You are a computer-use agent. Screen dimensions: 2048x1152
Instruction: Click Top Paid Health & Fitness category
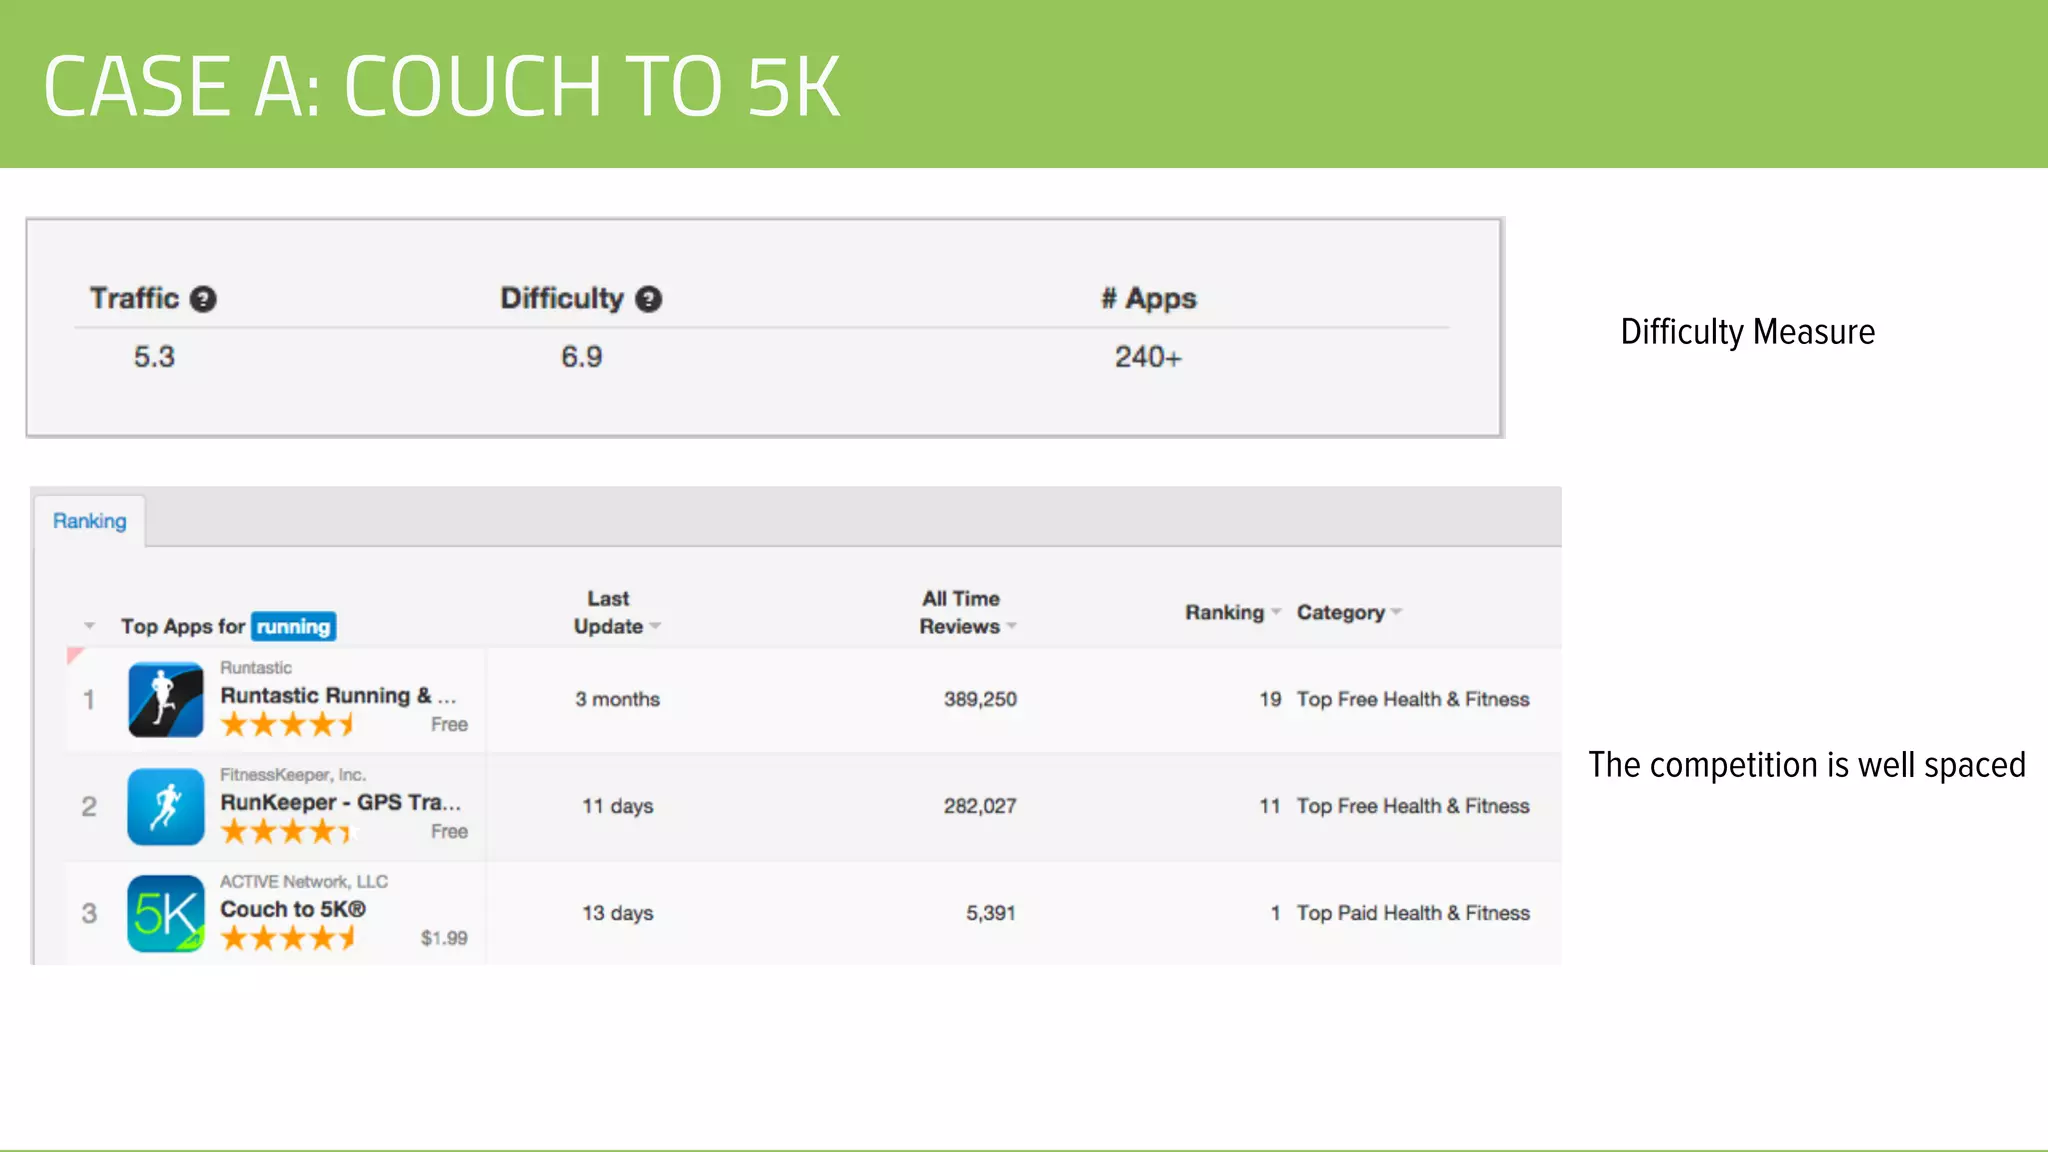[1413, 913]
